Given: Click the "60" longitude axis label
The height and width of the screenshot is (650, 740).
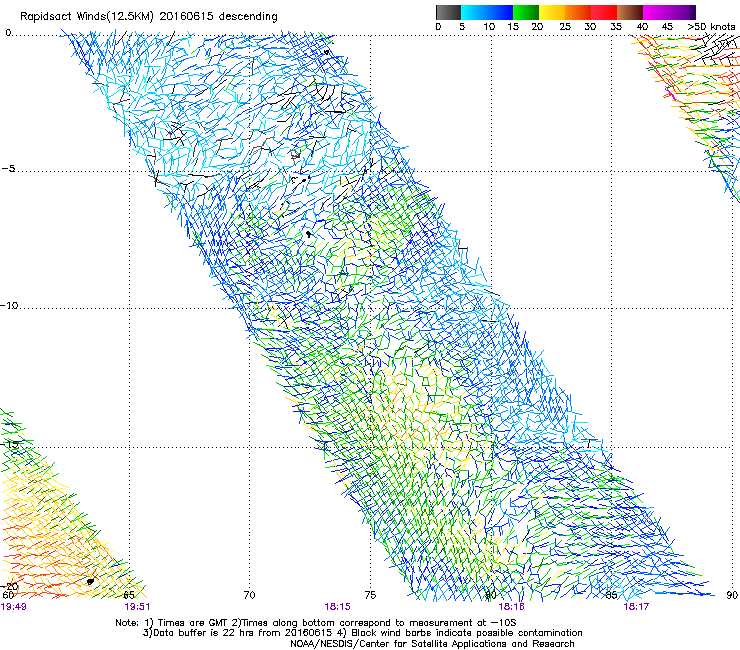Looking at the screenshot, I should (8, 595).
